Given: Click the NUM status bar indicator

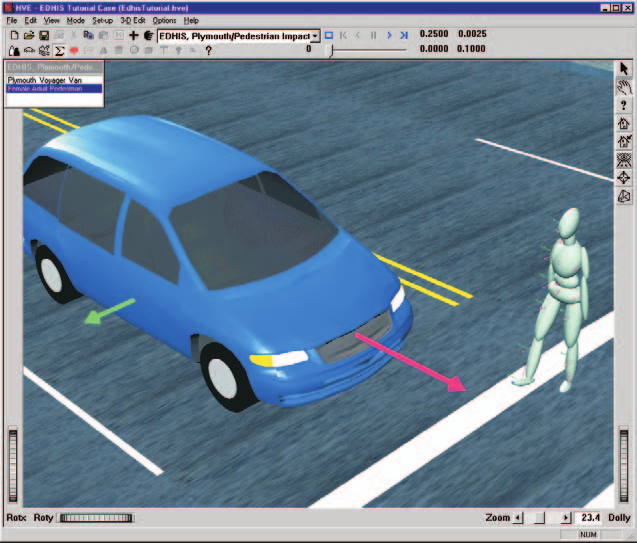Looking at the screenshot, I should click(x=588, y=534).
